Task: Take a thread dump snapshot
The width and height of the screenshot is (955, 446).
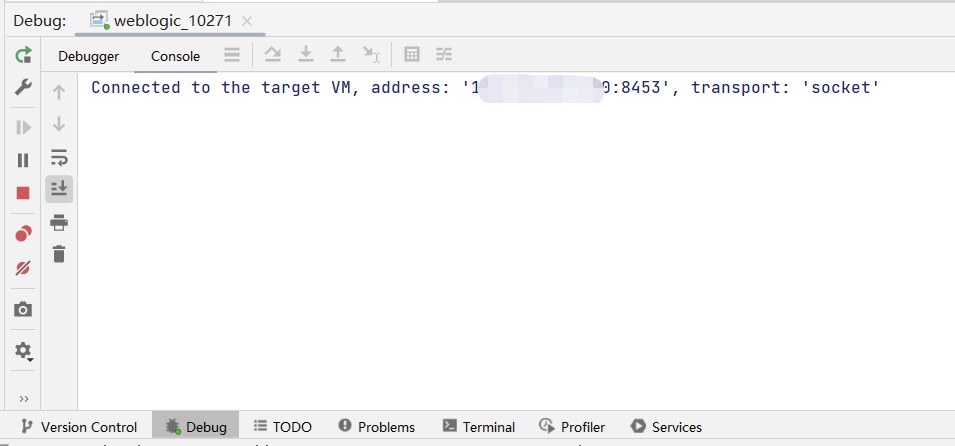Action: coord(23,310)
